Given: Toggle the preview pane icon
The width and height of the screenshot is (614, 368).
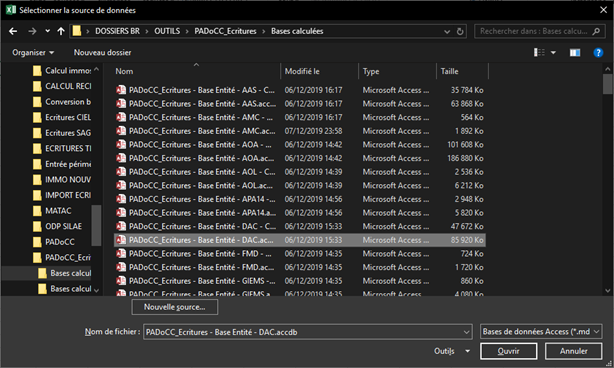Looking at the screenshot, I should pyautogui.click(x=575, y=52).
